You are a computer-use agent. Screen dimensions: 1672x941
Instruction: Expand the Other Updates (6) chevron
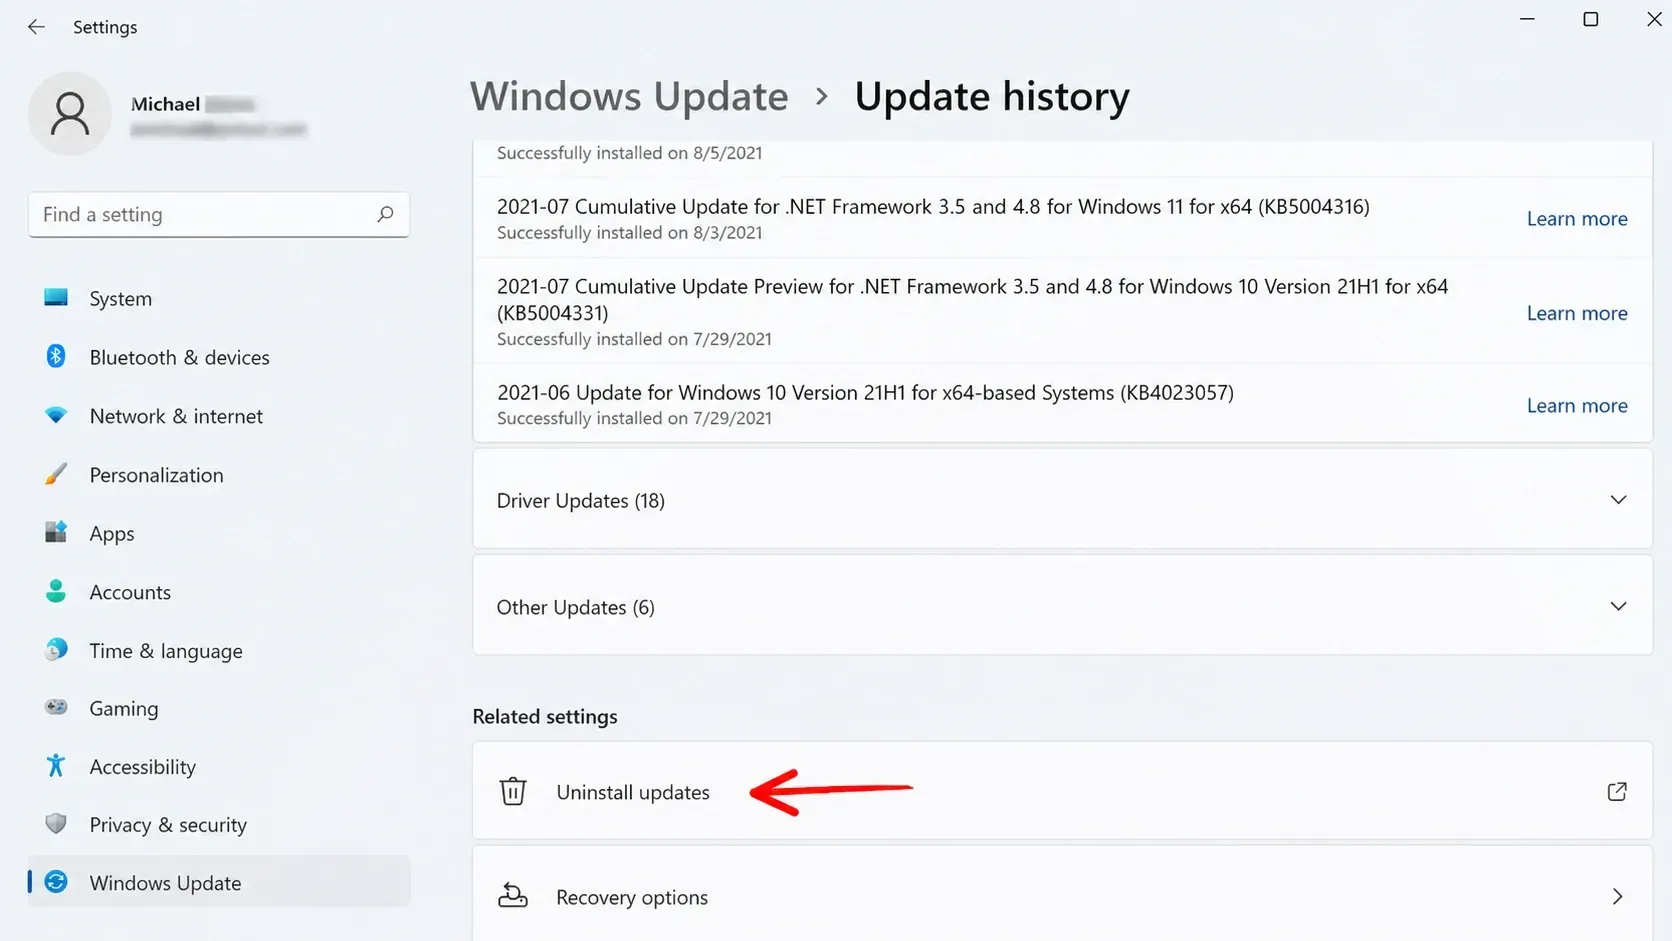tap(1618, 607)
